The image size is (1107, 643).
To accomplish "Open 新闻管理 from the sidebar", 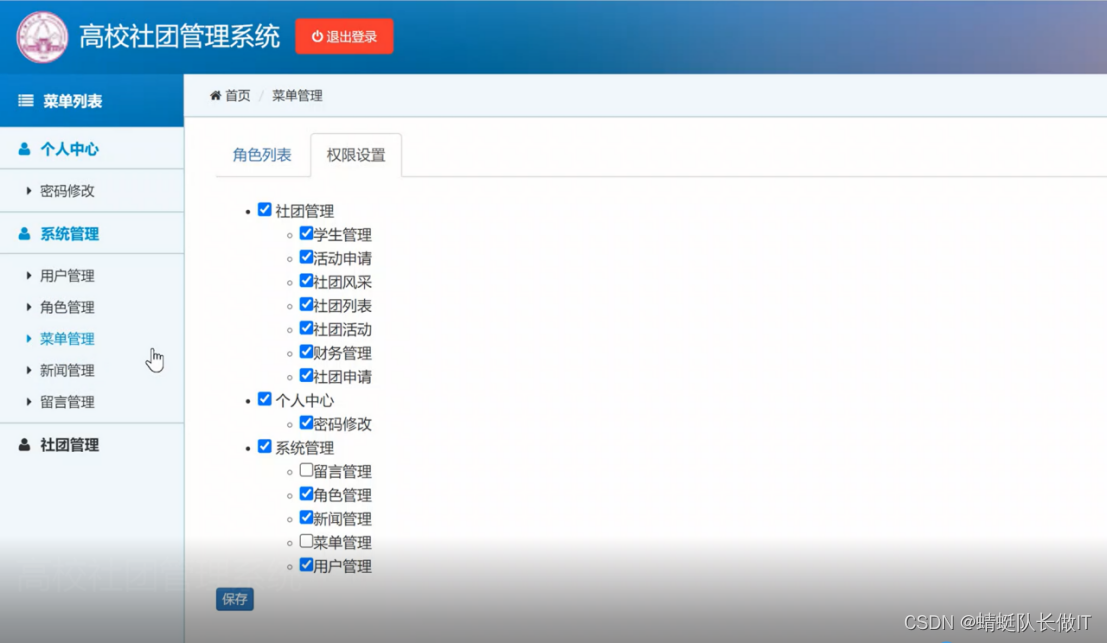I will [67, 369].
